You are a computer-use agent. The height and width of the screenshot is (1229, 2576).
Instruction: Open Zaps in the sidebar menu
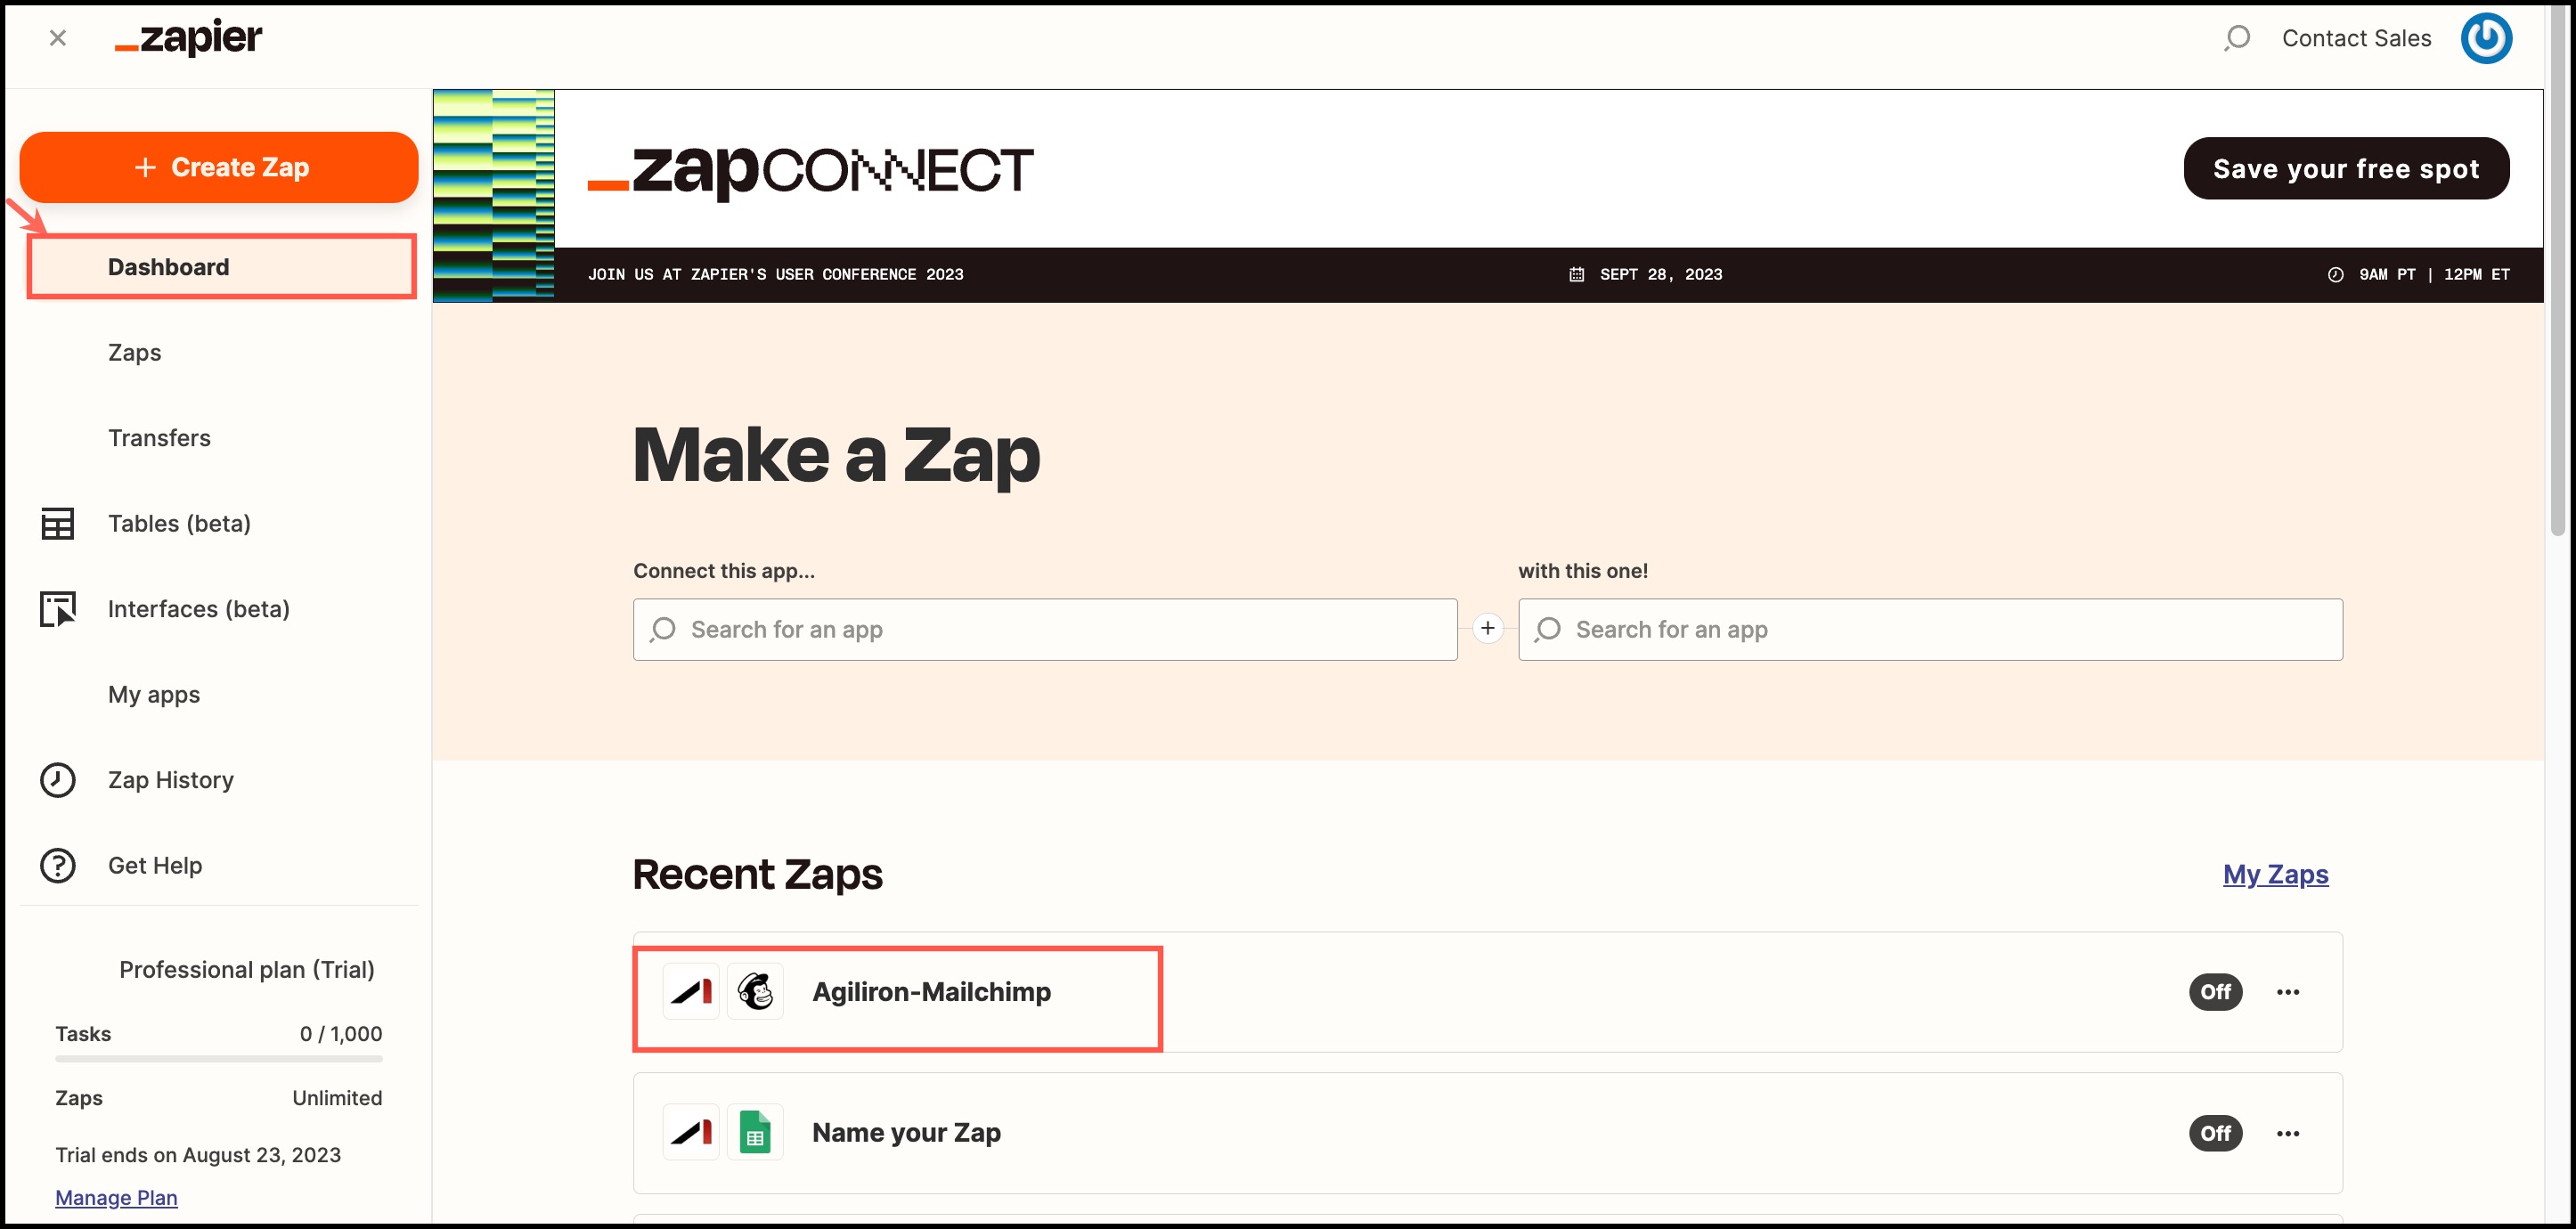coord(134,352)
